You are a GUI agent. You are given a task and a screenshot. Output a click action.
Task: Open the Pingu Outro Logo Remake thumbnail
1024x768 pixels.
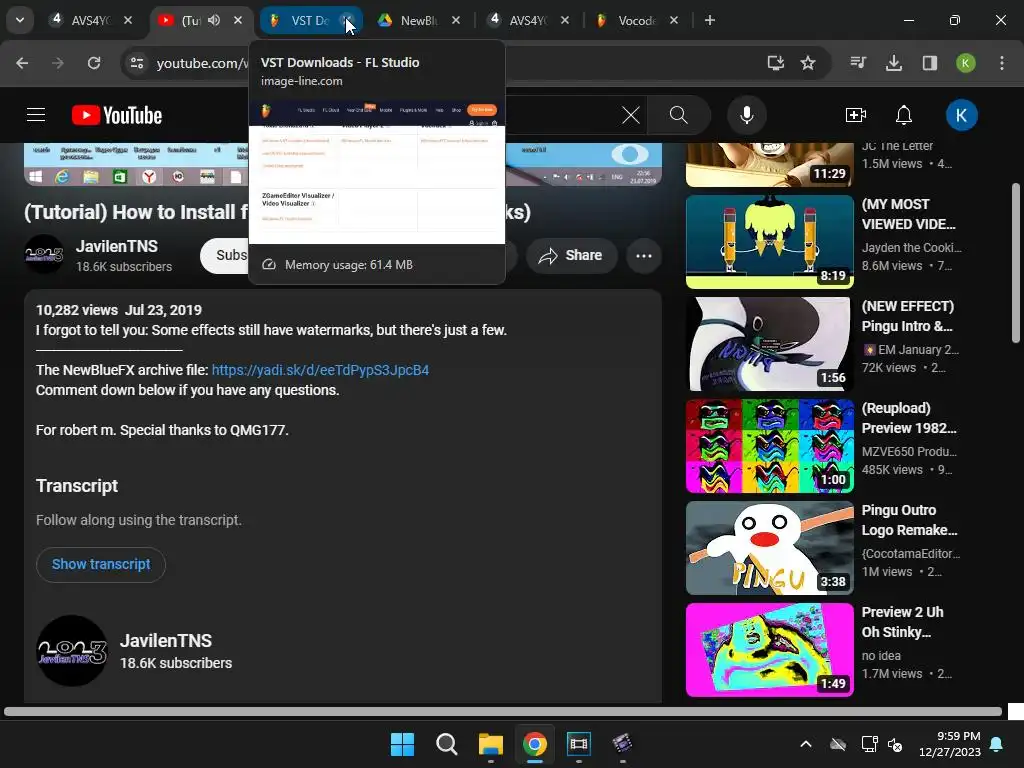[x=769, y=547]
